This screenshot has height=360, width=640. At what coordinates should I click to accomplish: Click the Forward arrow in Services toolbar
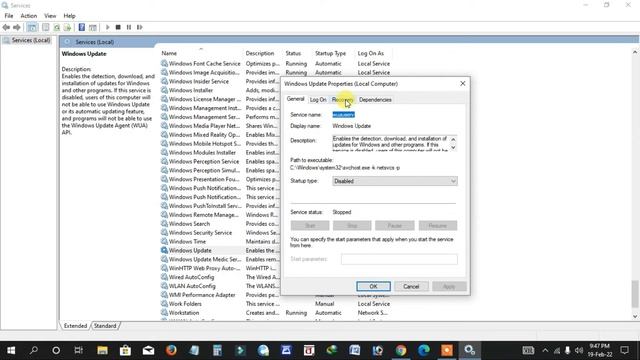[17, 27]
